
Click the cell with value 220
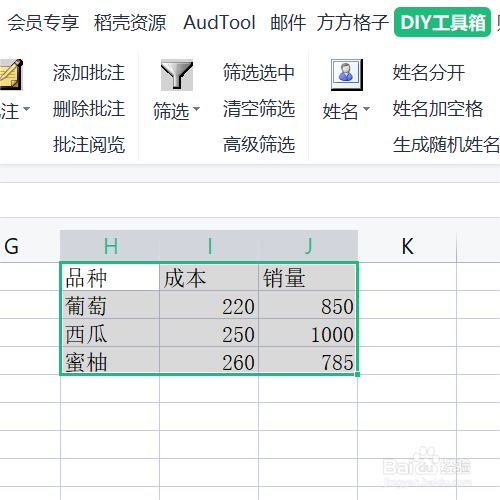(209, 305)
